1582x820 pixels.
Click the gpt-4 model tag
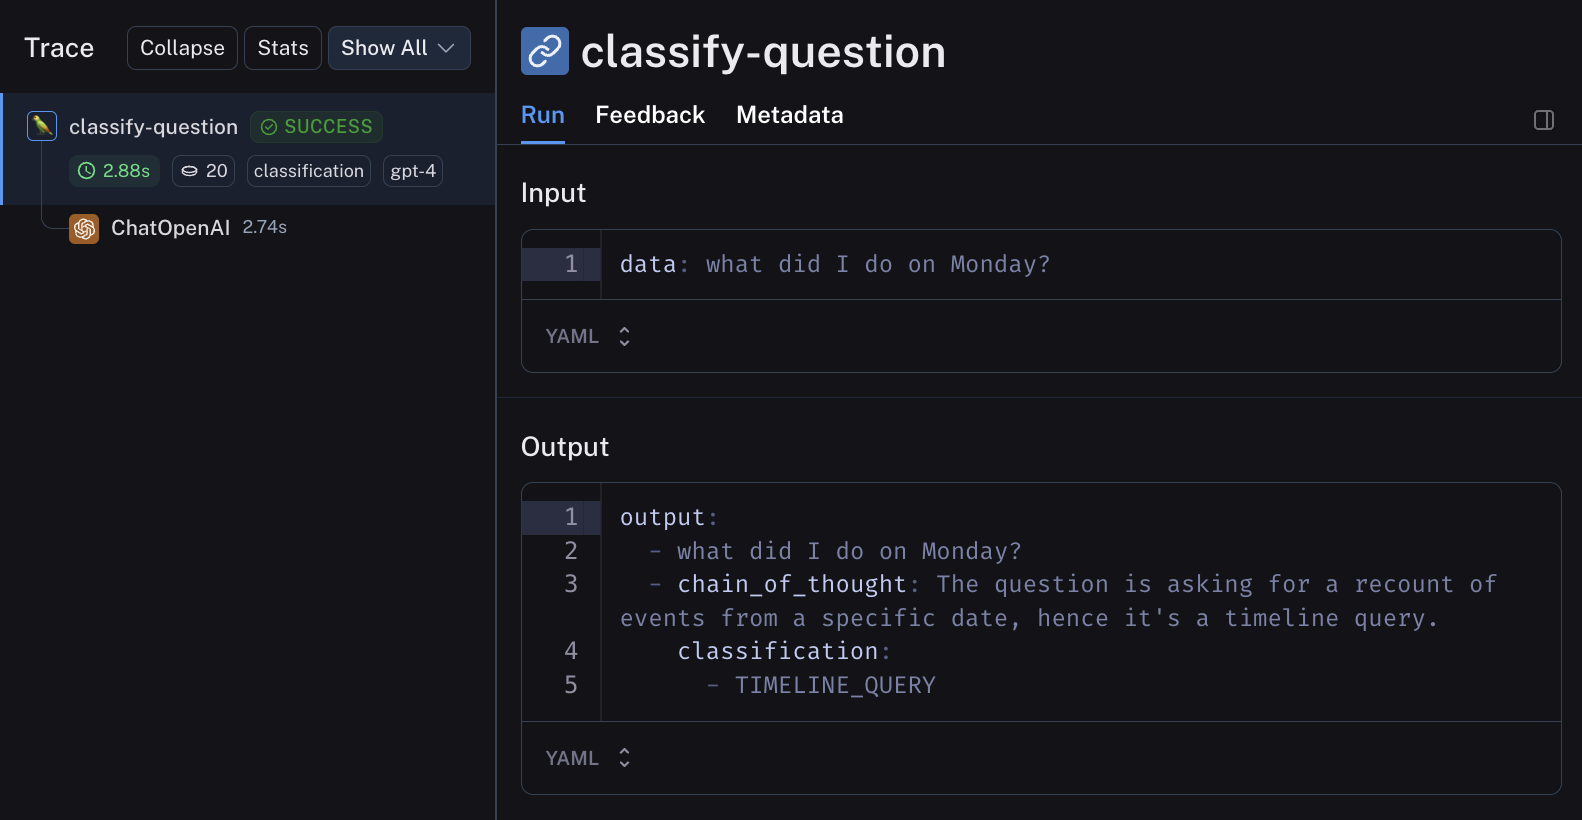413,171
